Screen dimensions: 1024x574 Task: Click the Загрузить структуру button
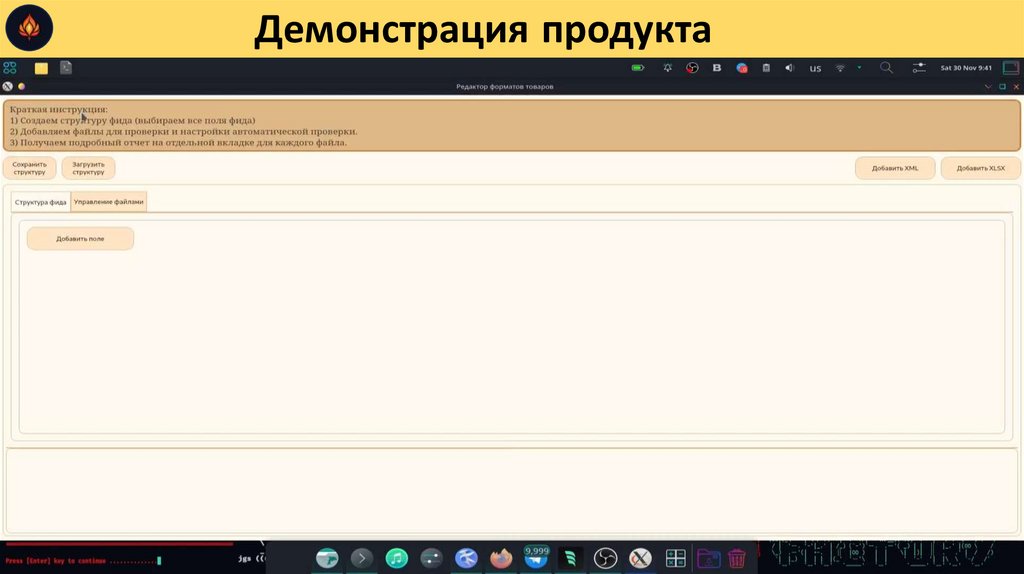pos(88,168)
